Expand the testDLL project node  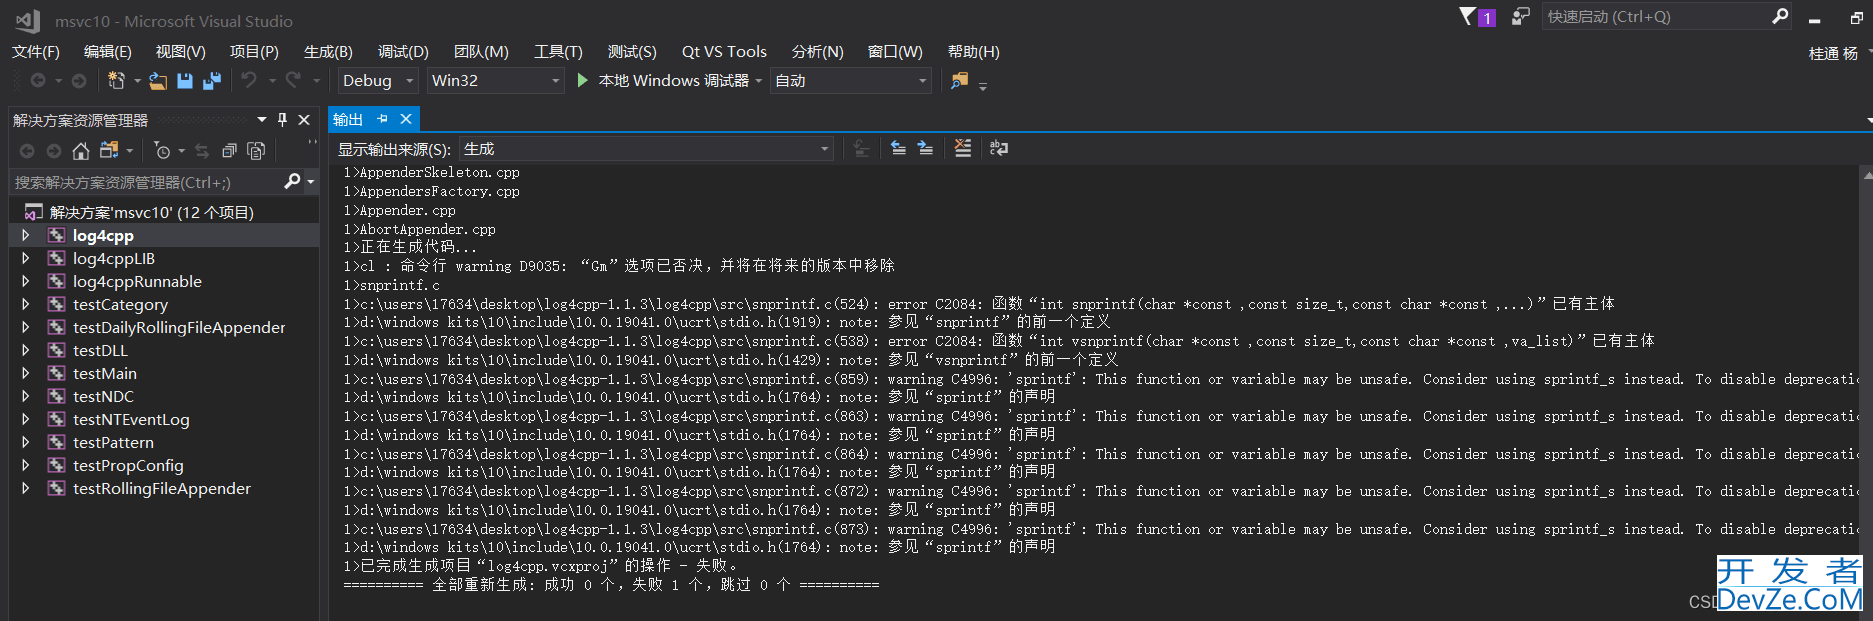pos(26,350)
